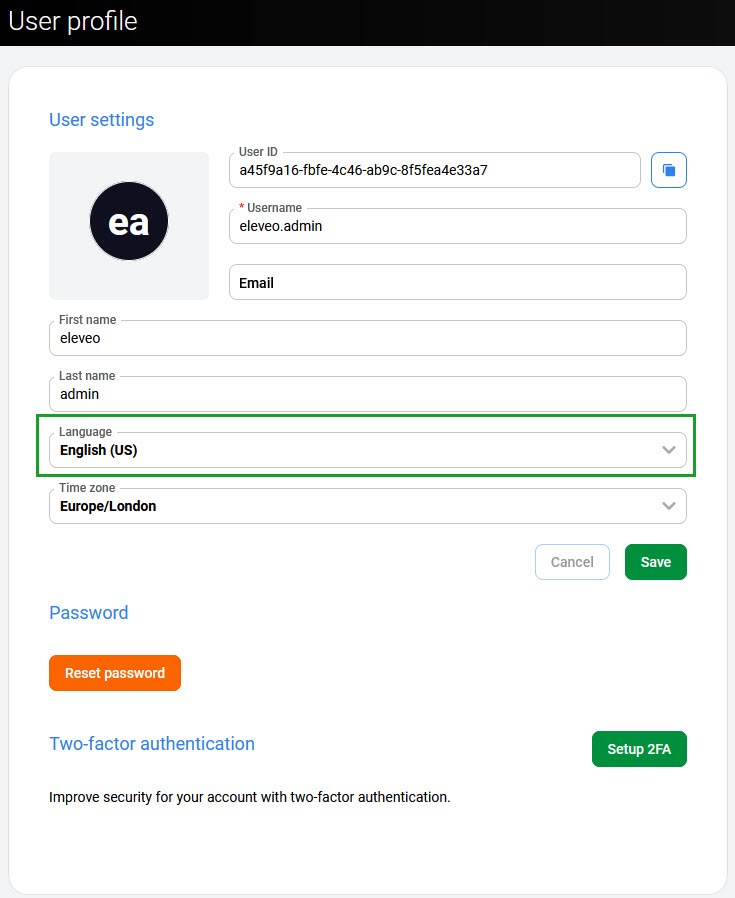This screenshot has height=898, width=735.
Task: Click the User profile page title
Action: (x=73, y=21)
